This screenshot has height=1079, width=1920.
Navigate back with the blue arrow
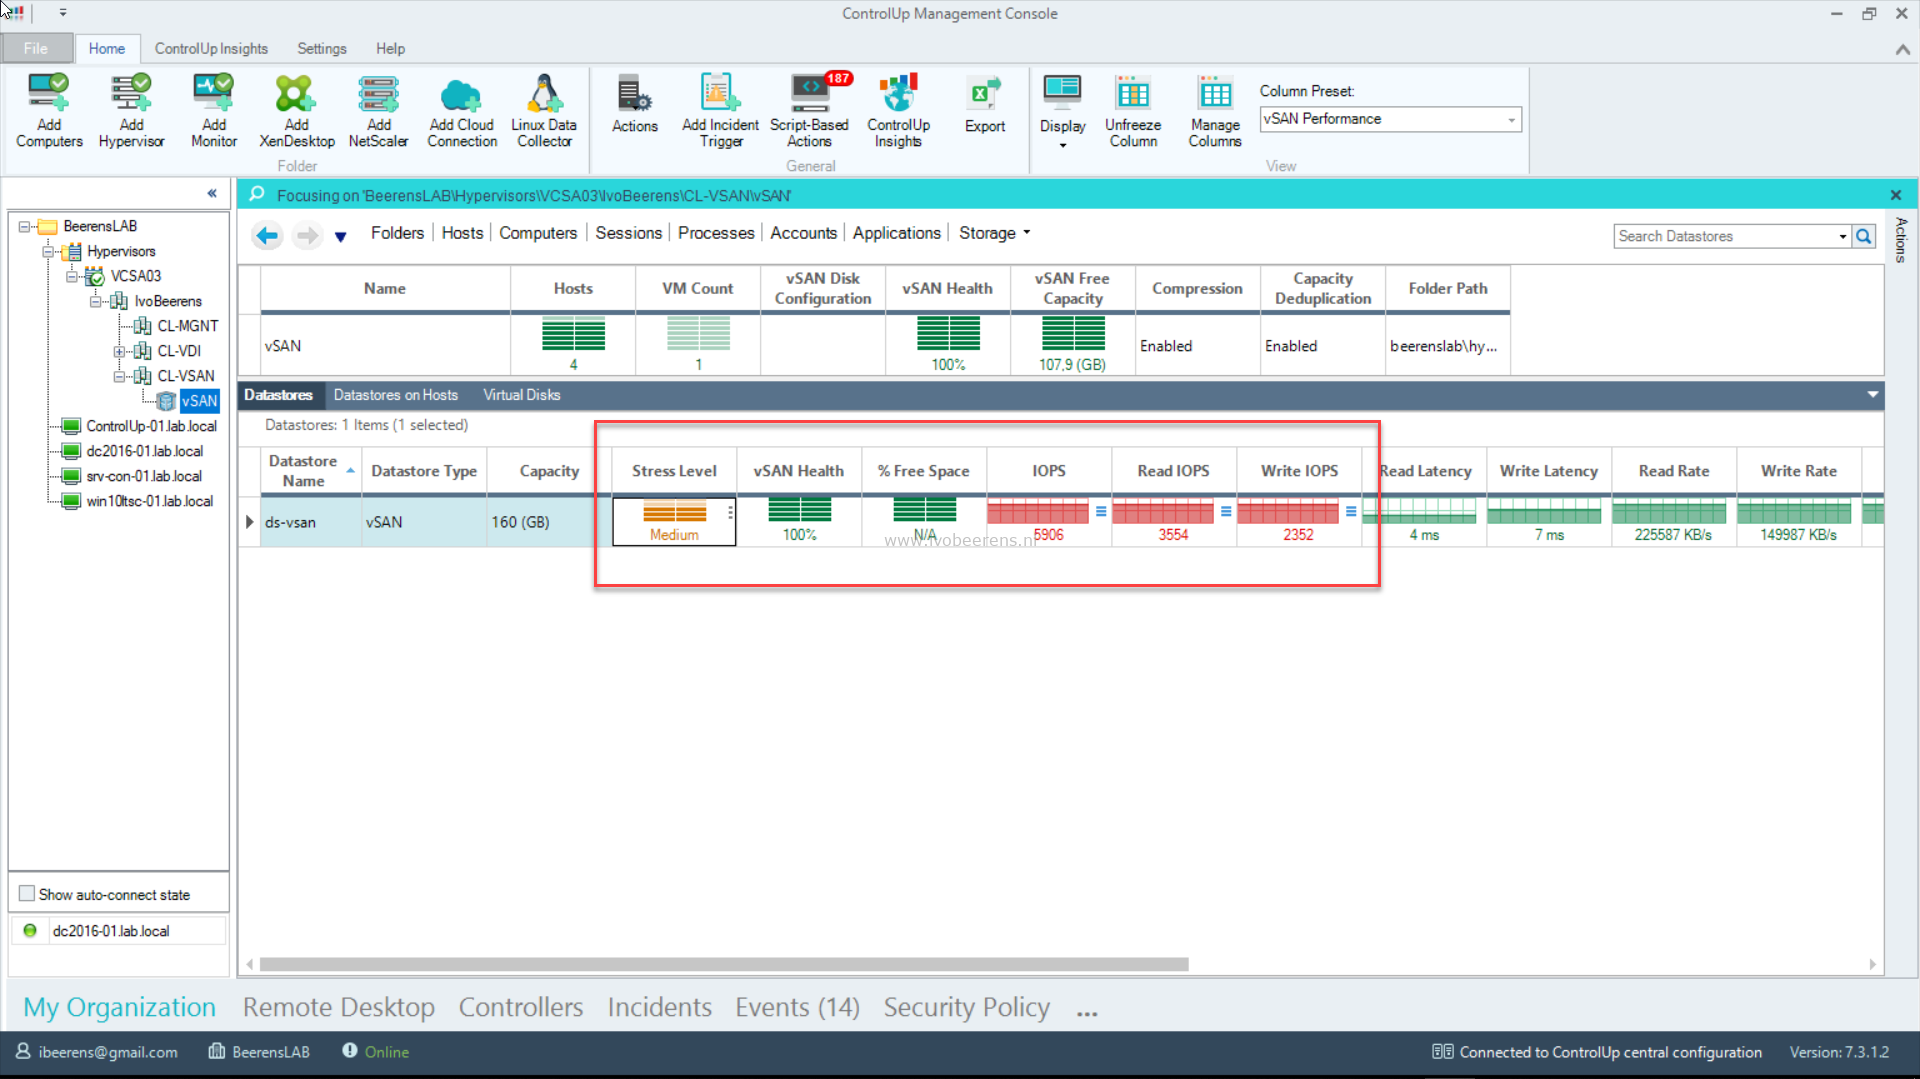click(267, 235)
